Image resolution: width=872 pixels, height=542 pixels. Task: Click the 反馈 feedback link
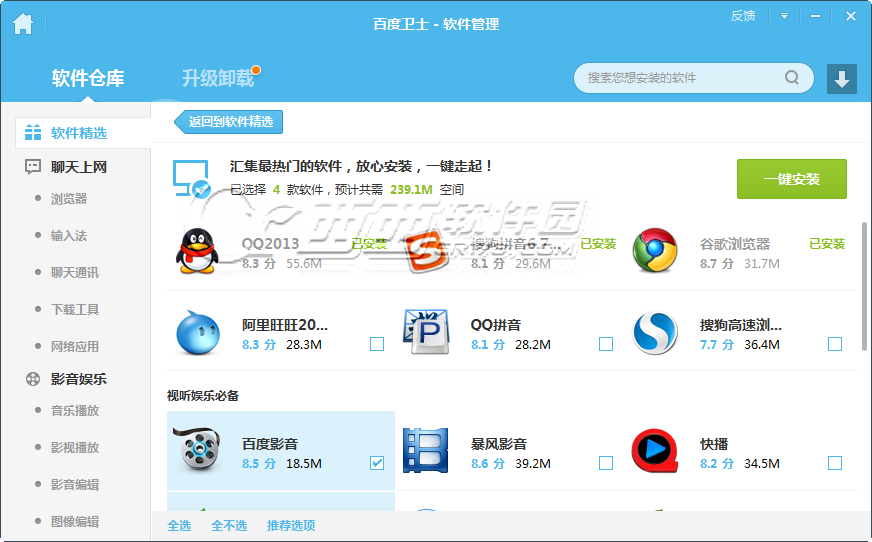pos(743,16)
